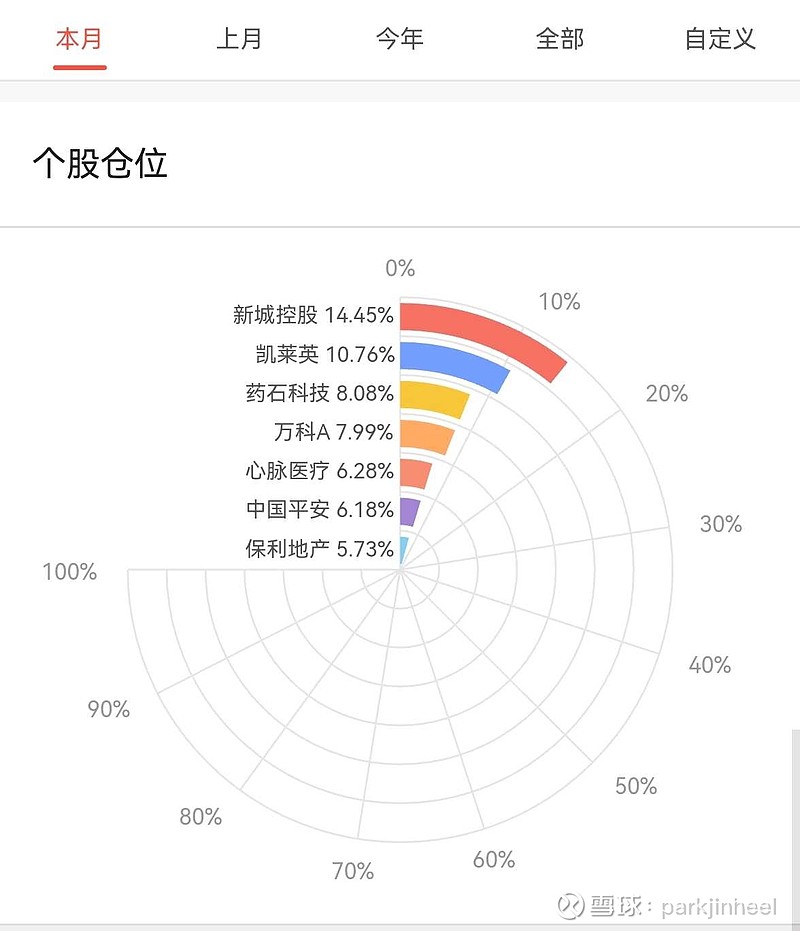Click the 个股仓位 section heading
Screen dimensions: 800x931
point(100,163)
